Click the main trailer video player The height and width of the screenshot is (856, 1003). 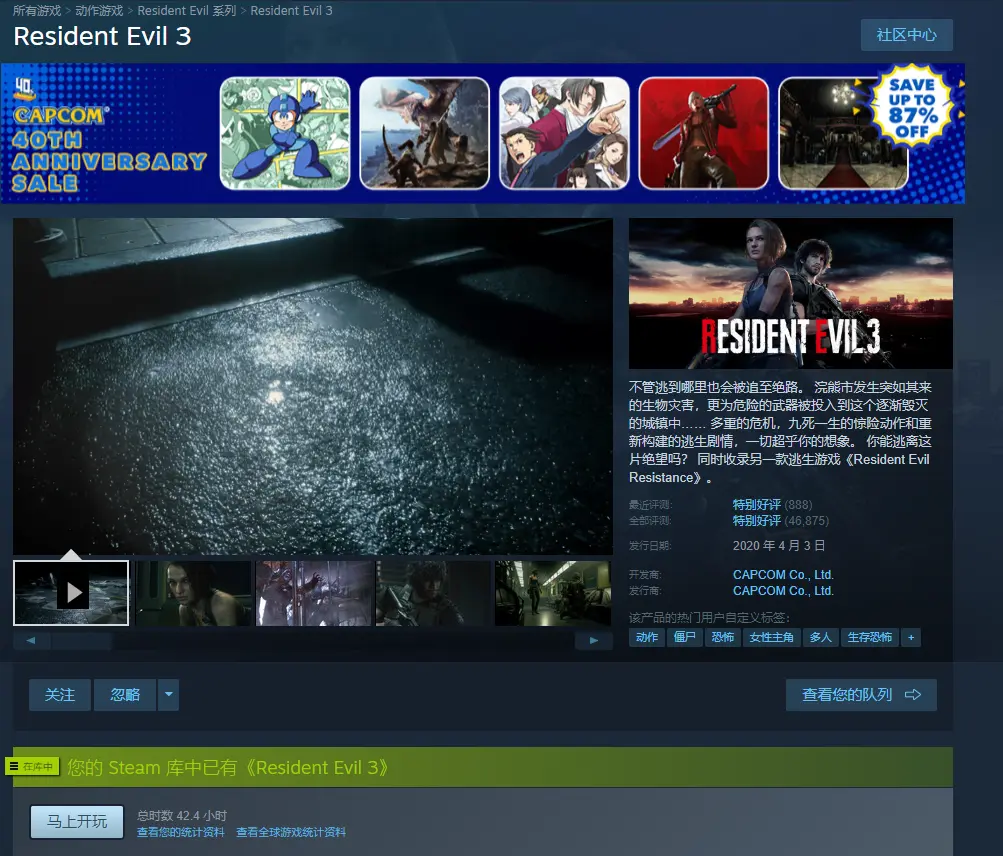point(313,386)
